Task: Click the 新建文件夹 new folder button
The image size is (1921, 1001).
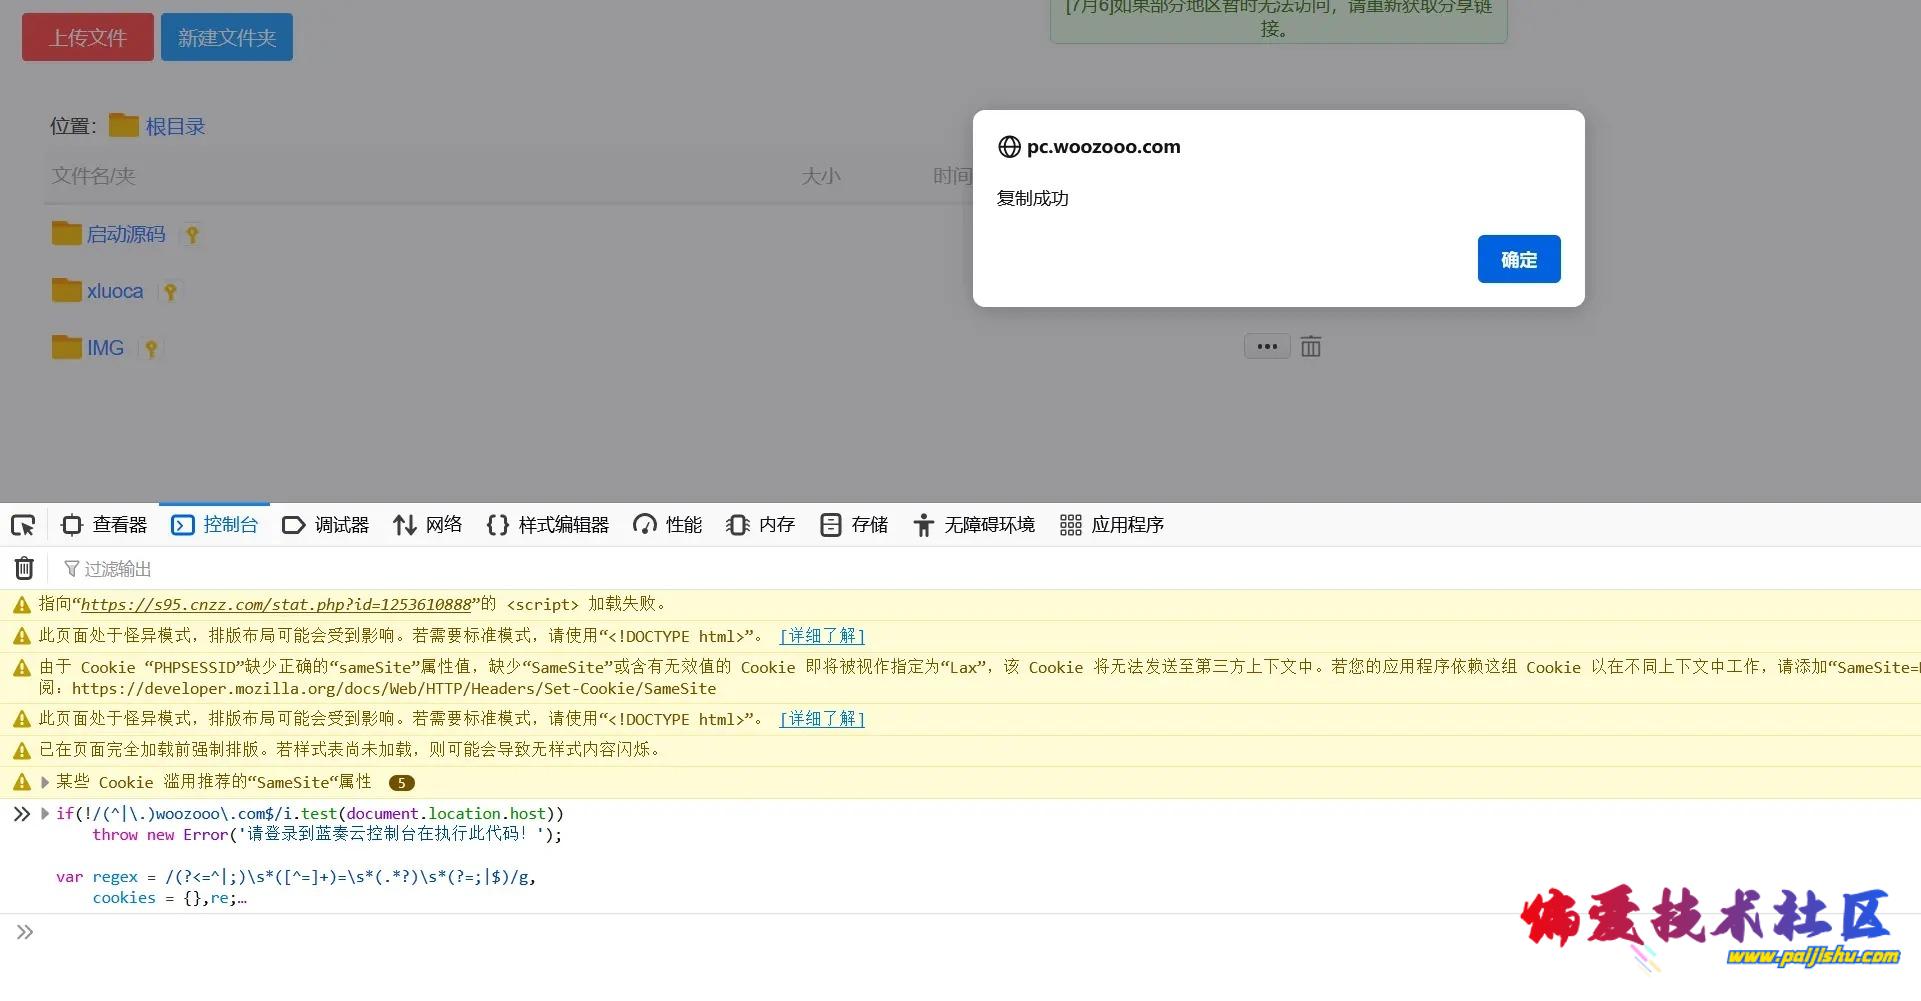Action: tap(227, 37)
